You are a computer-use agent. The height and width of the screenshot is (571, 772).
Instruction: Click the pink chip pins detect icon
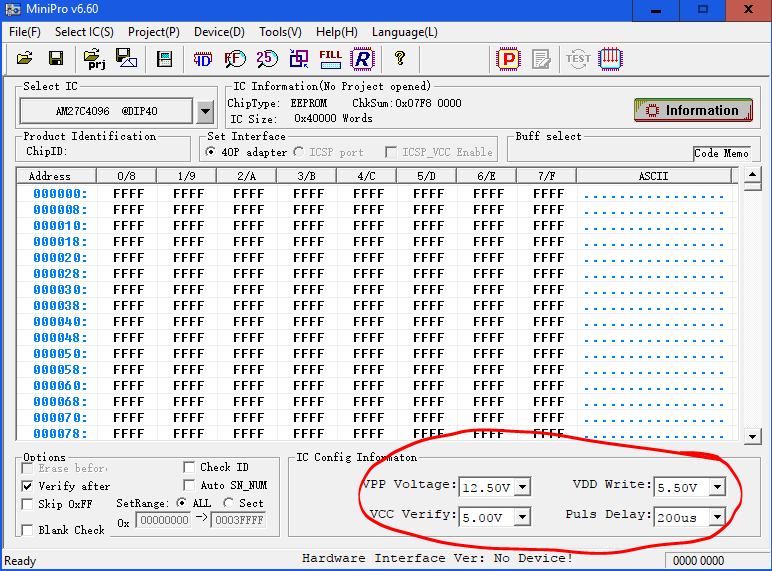point(611,59)
